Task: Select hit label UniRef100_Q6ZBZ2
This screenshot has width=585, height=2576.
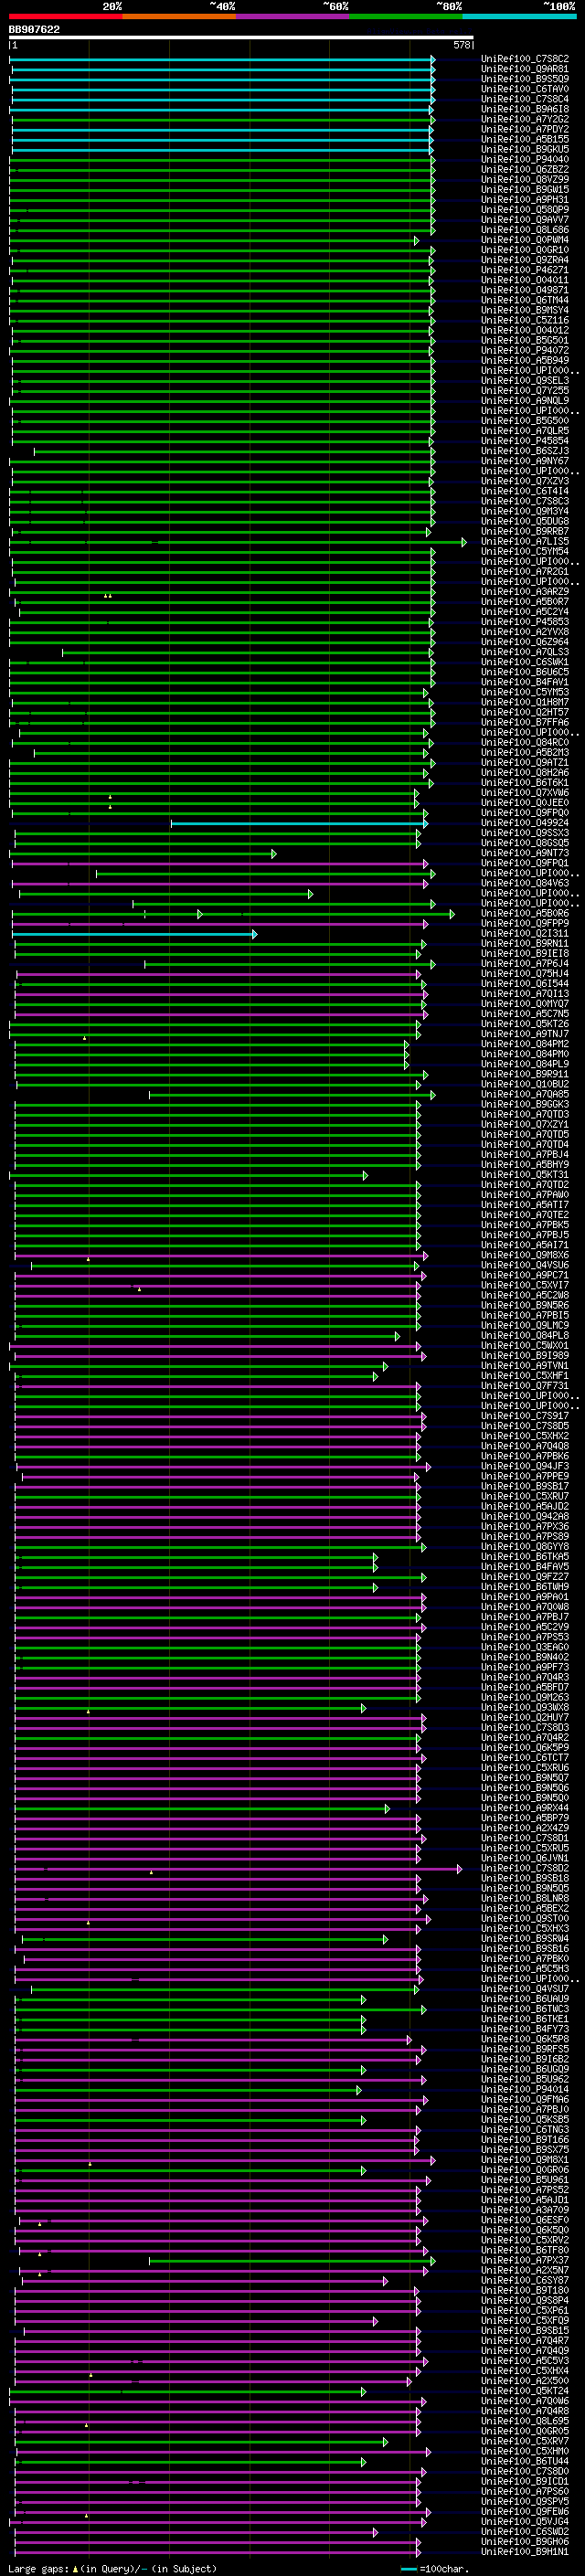Action: click(525, 169)
